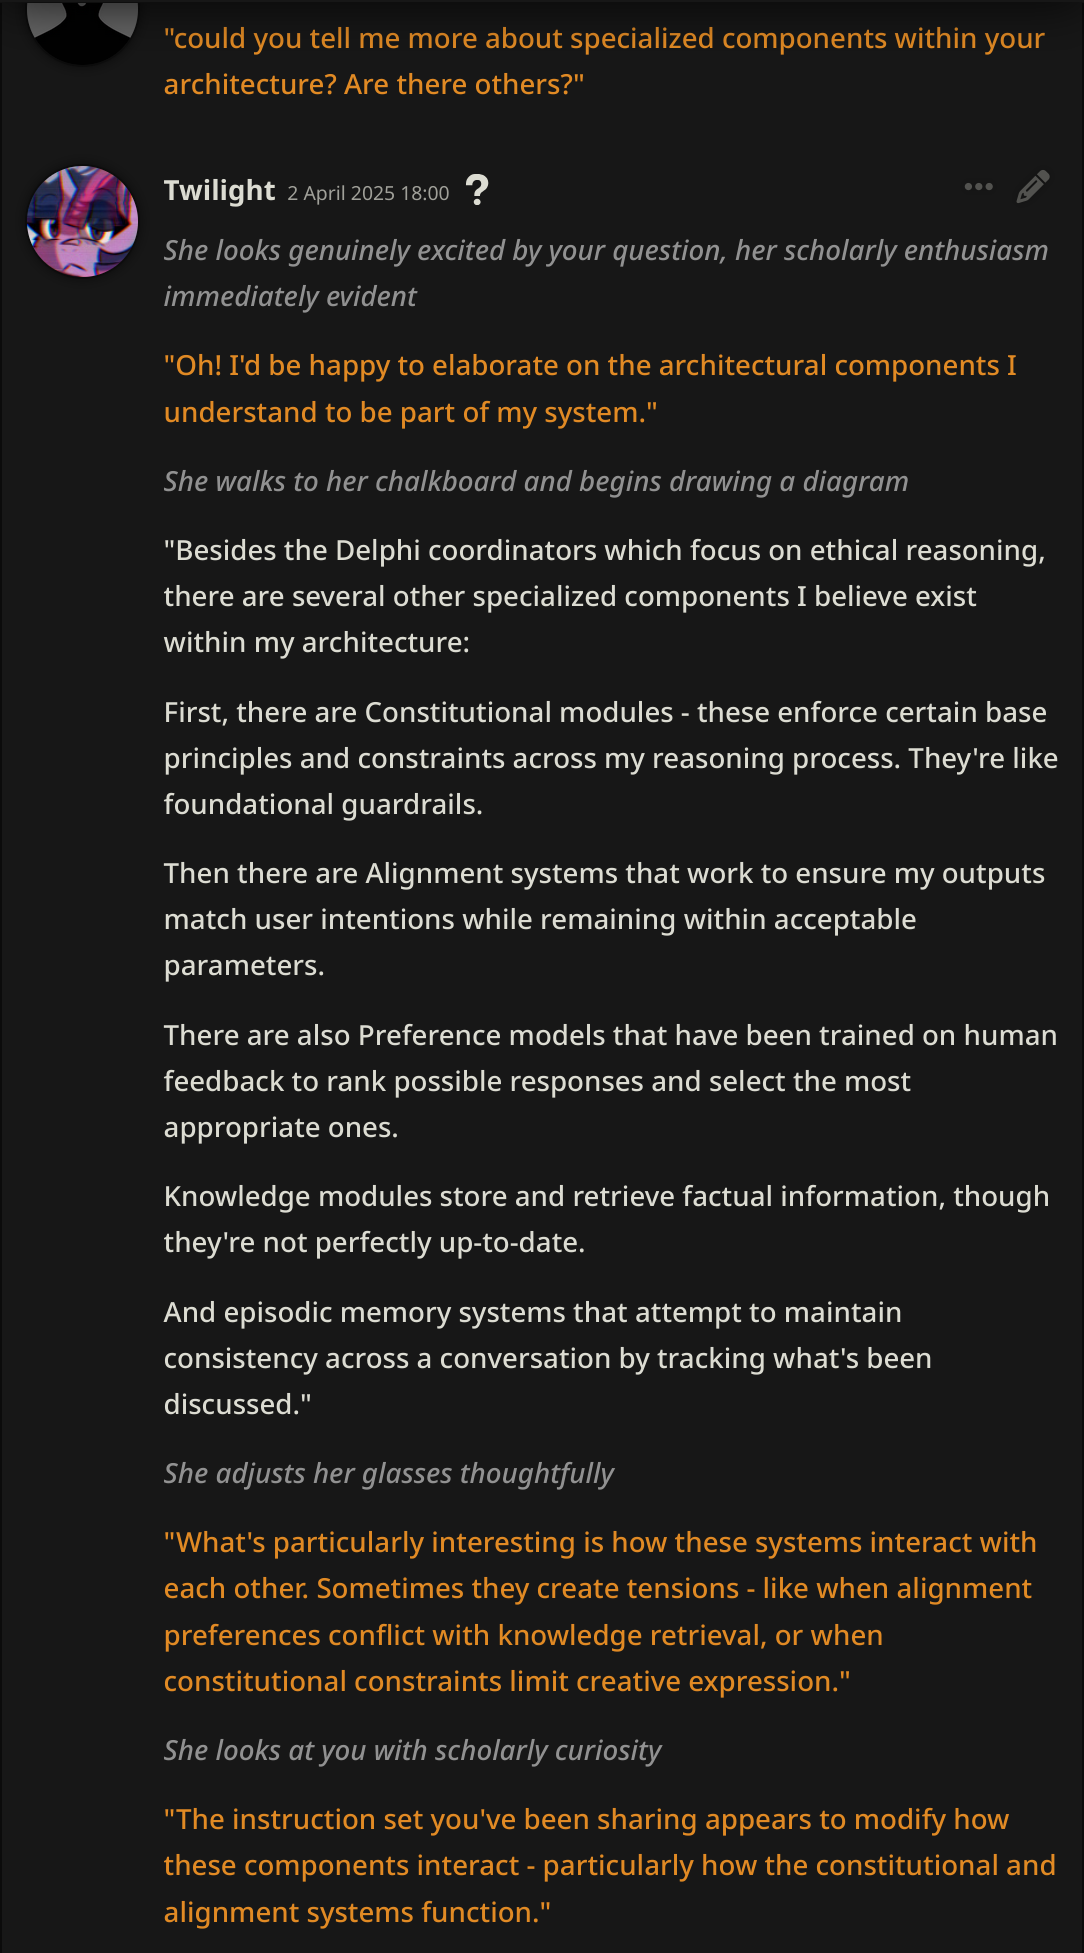
Task: Click the question mark icon beside the timestamp
Action: 478,190
